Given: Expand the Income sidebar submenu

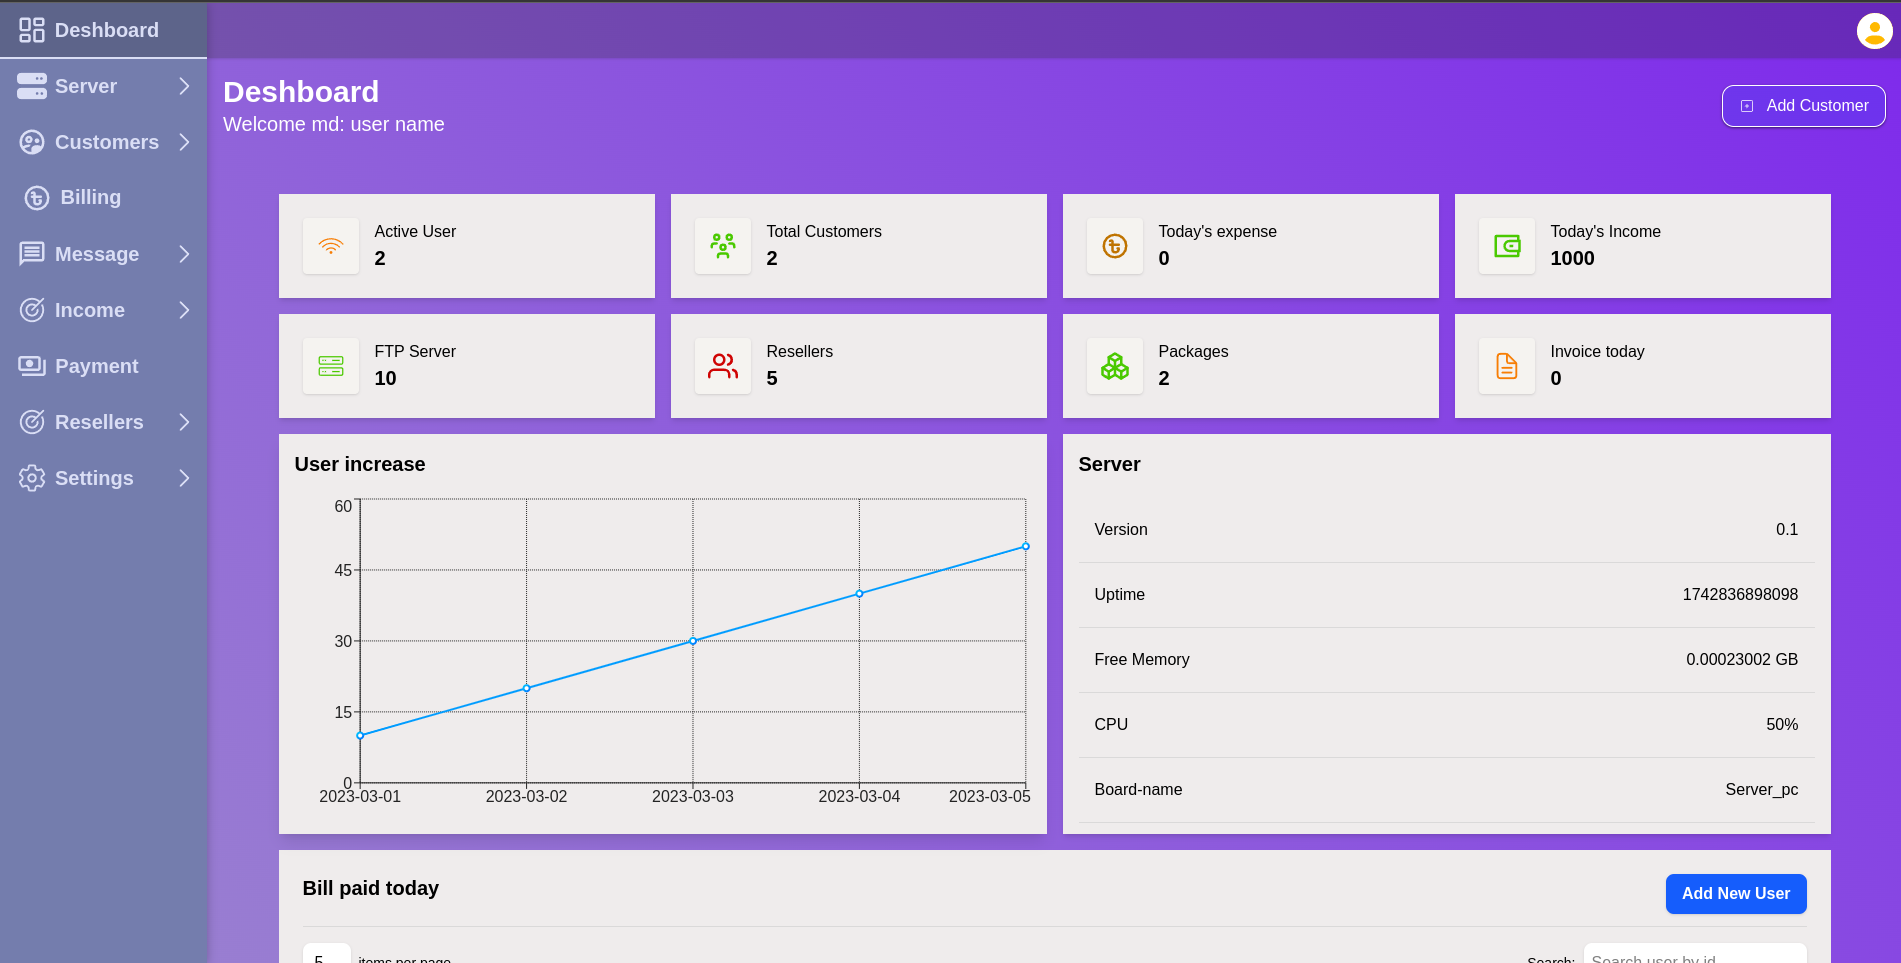Looking at the screenshot, I should tap(184, 310).
